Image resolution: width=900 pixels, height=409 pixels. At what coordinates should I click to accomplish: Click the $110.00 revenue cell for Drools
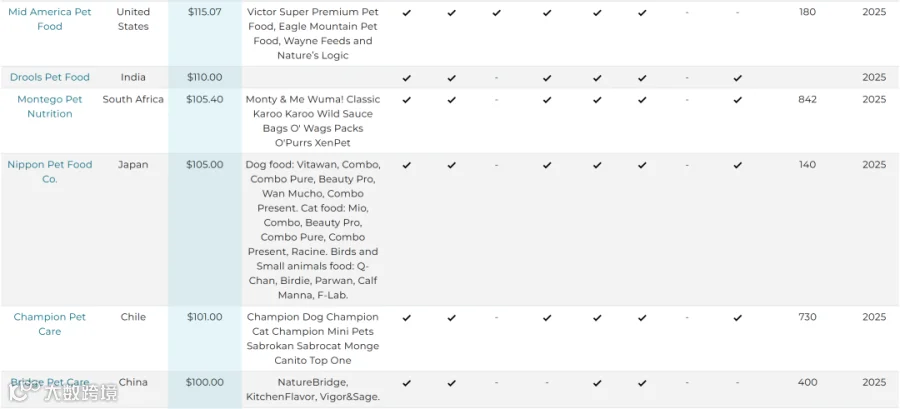click(204, 77)
